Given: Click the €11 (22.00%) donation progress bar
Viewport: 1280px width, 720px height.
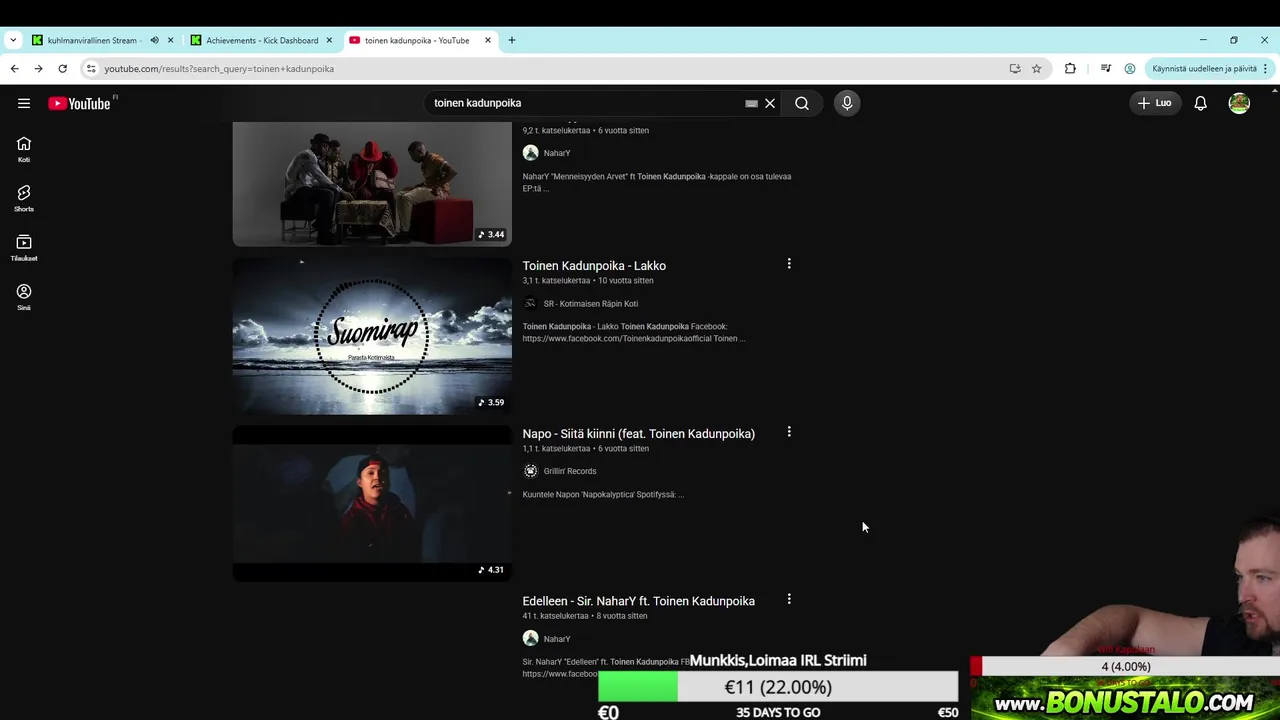Looking at the screenshot, I should [x=778, y=687].
